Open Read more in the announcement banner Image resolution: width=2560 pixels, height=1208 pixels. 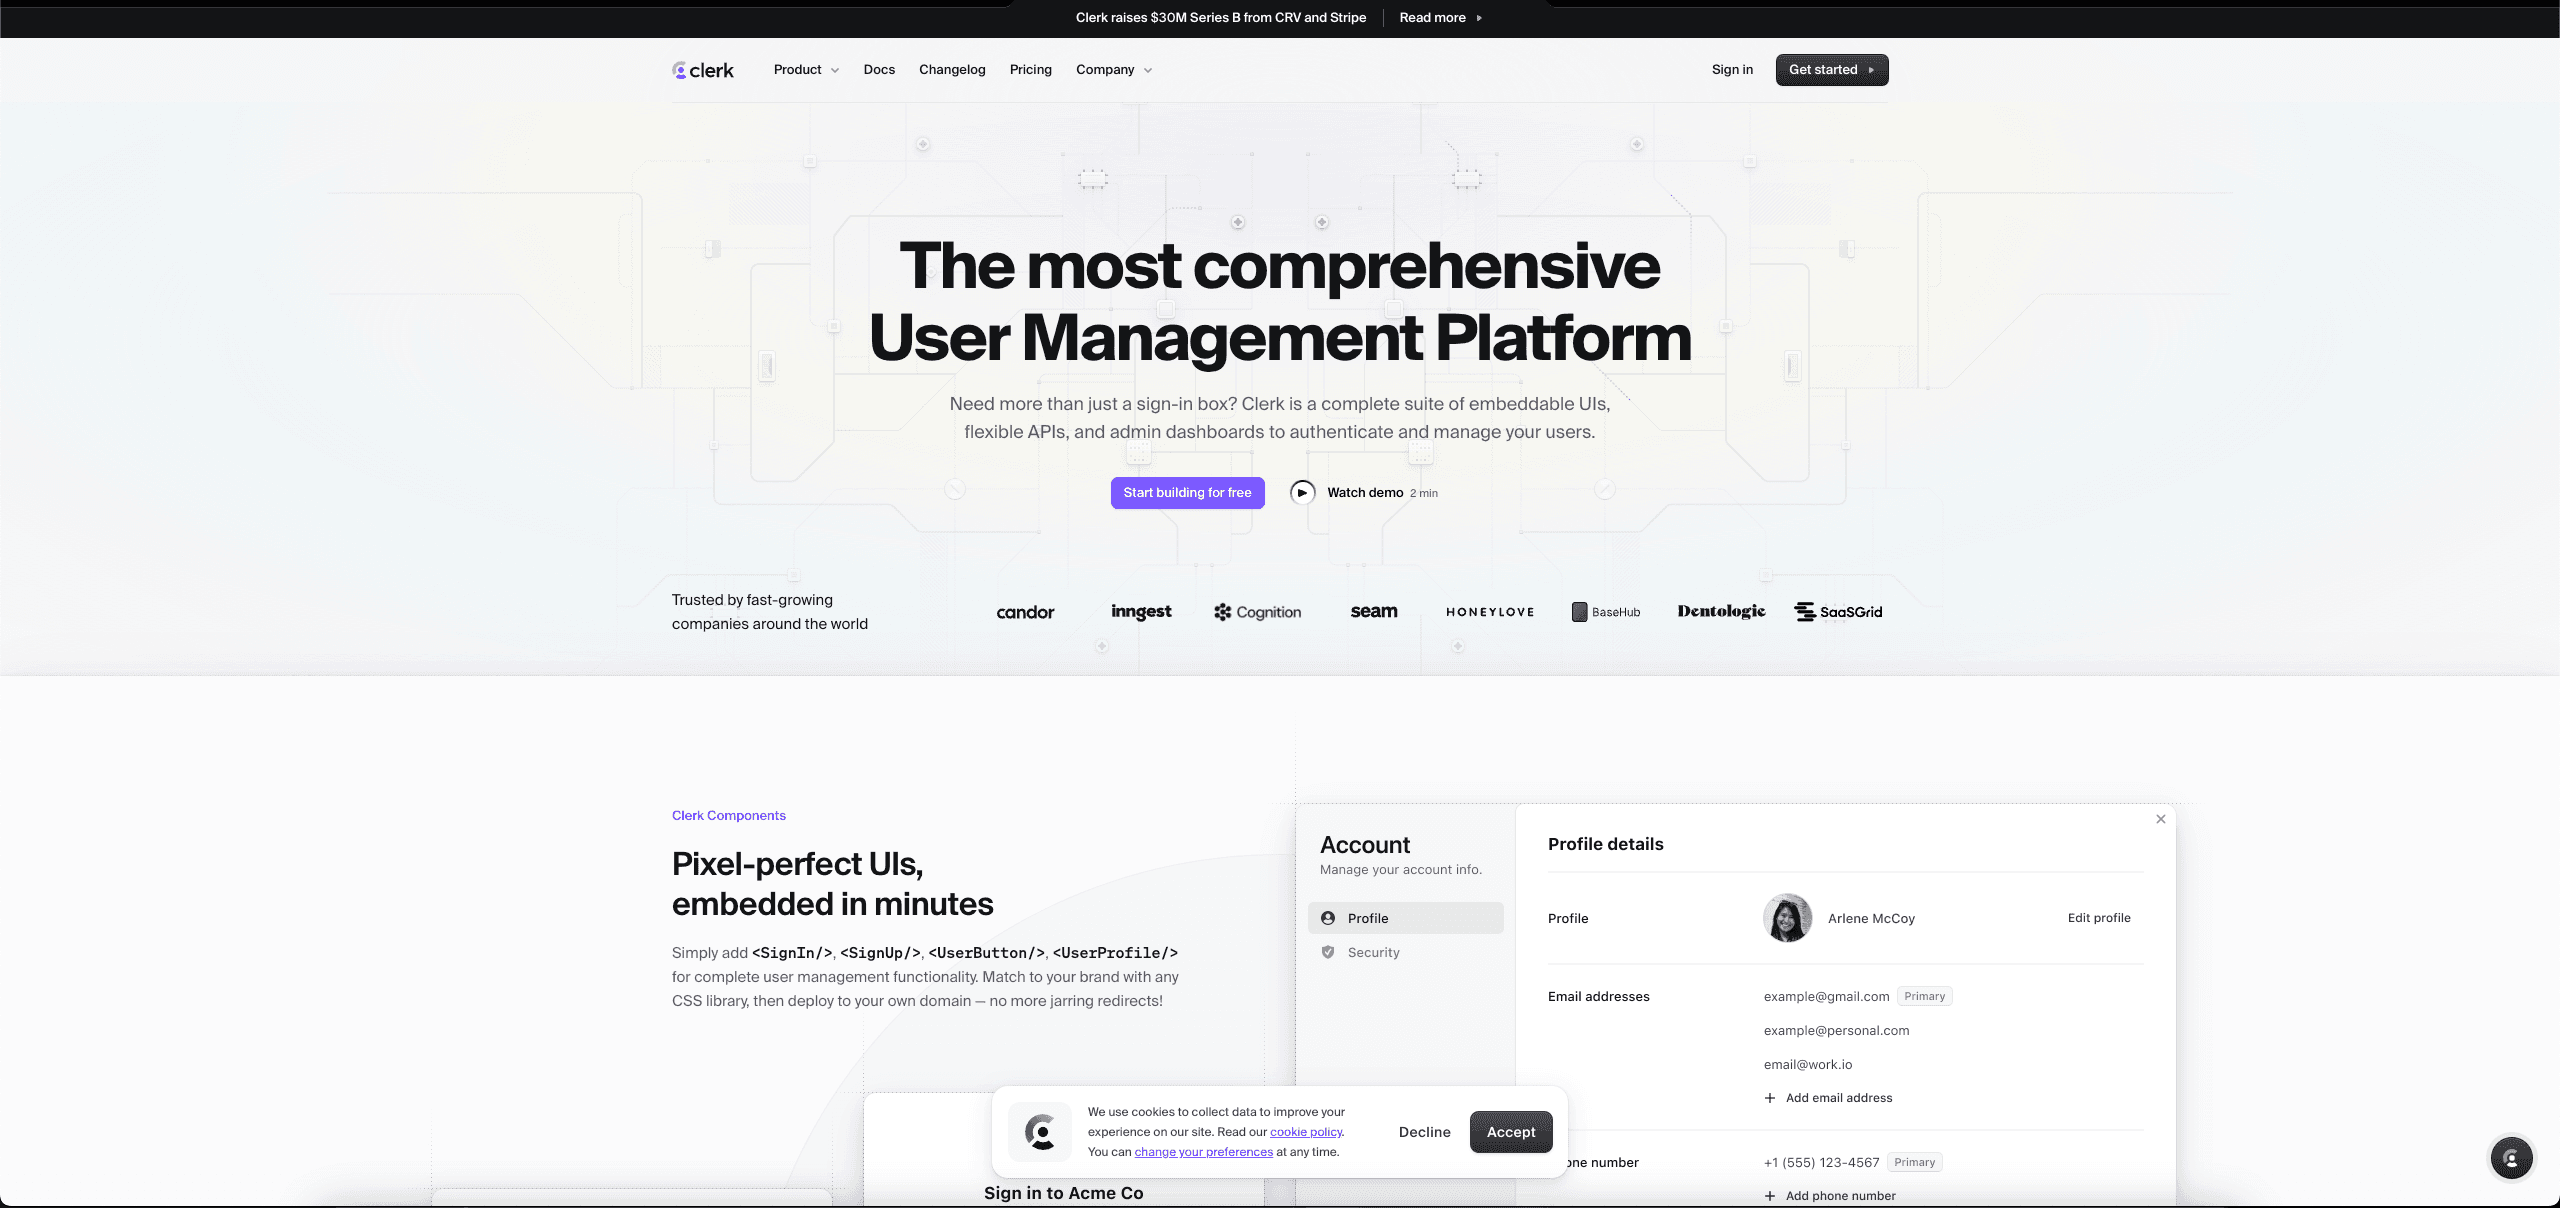pyautogui.click(x=1440, y=18)
